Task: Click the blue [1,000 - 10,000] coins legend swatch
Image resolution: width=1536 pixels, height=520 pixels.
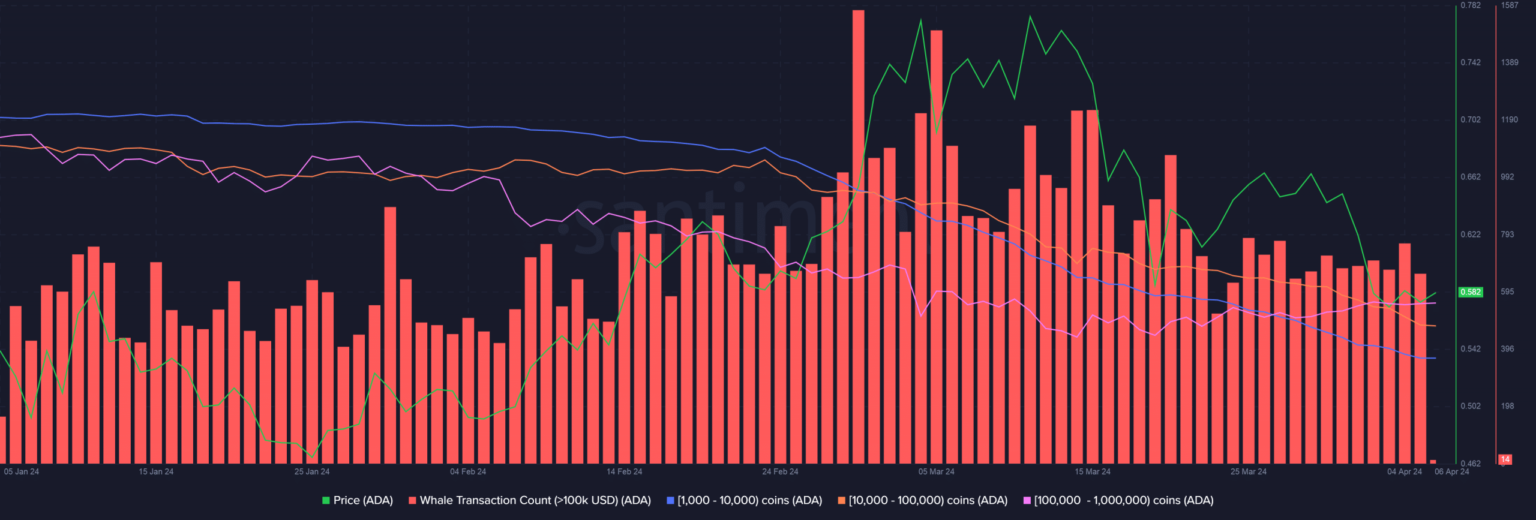Action: click(669, 500)
